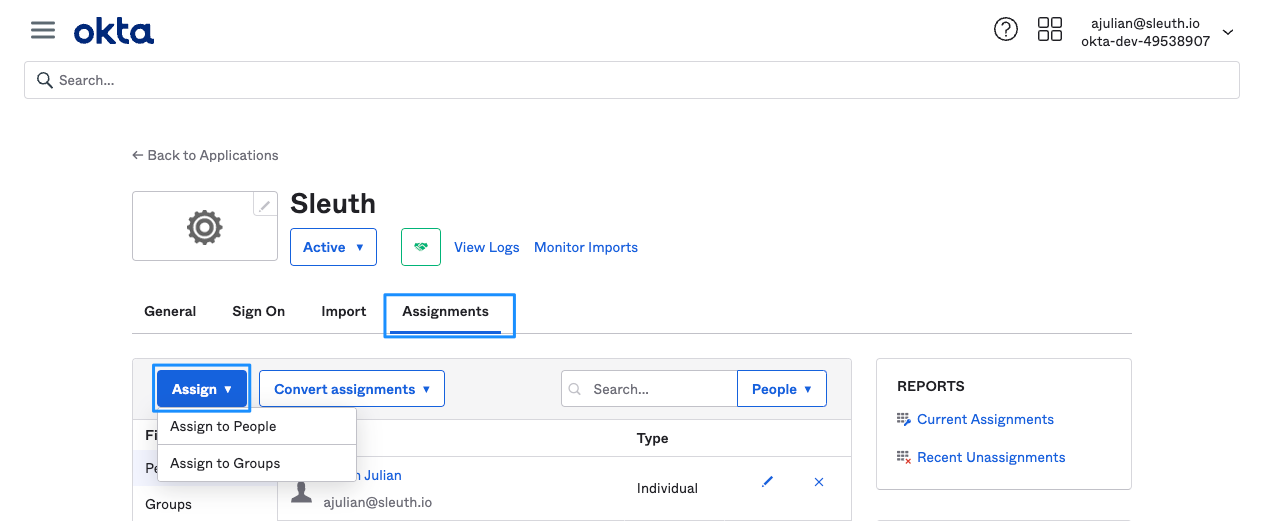Switch to the Sign On tab
The width and height of the screenshot is (1263, 521).
[x=258, y=311]
